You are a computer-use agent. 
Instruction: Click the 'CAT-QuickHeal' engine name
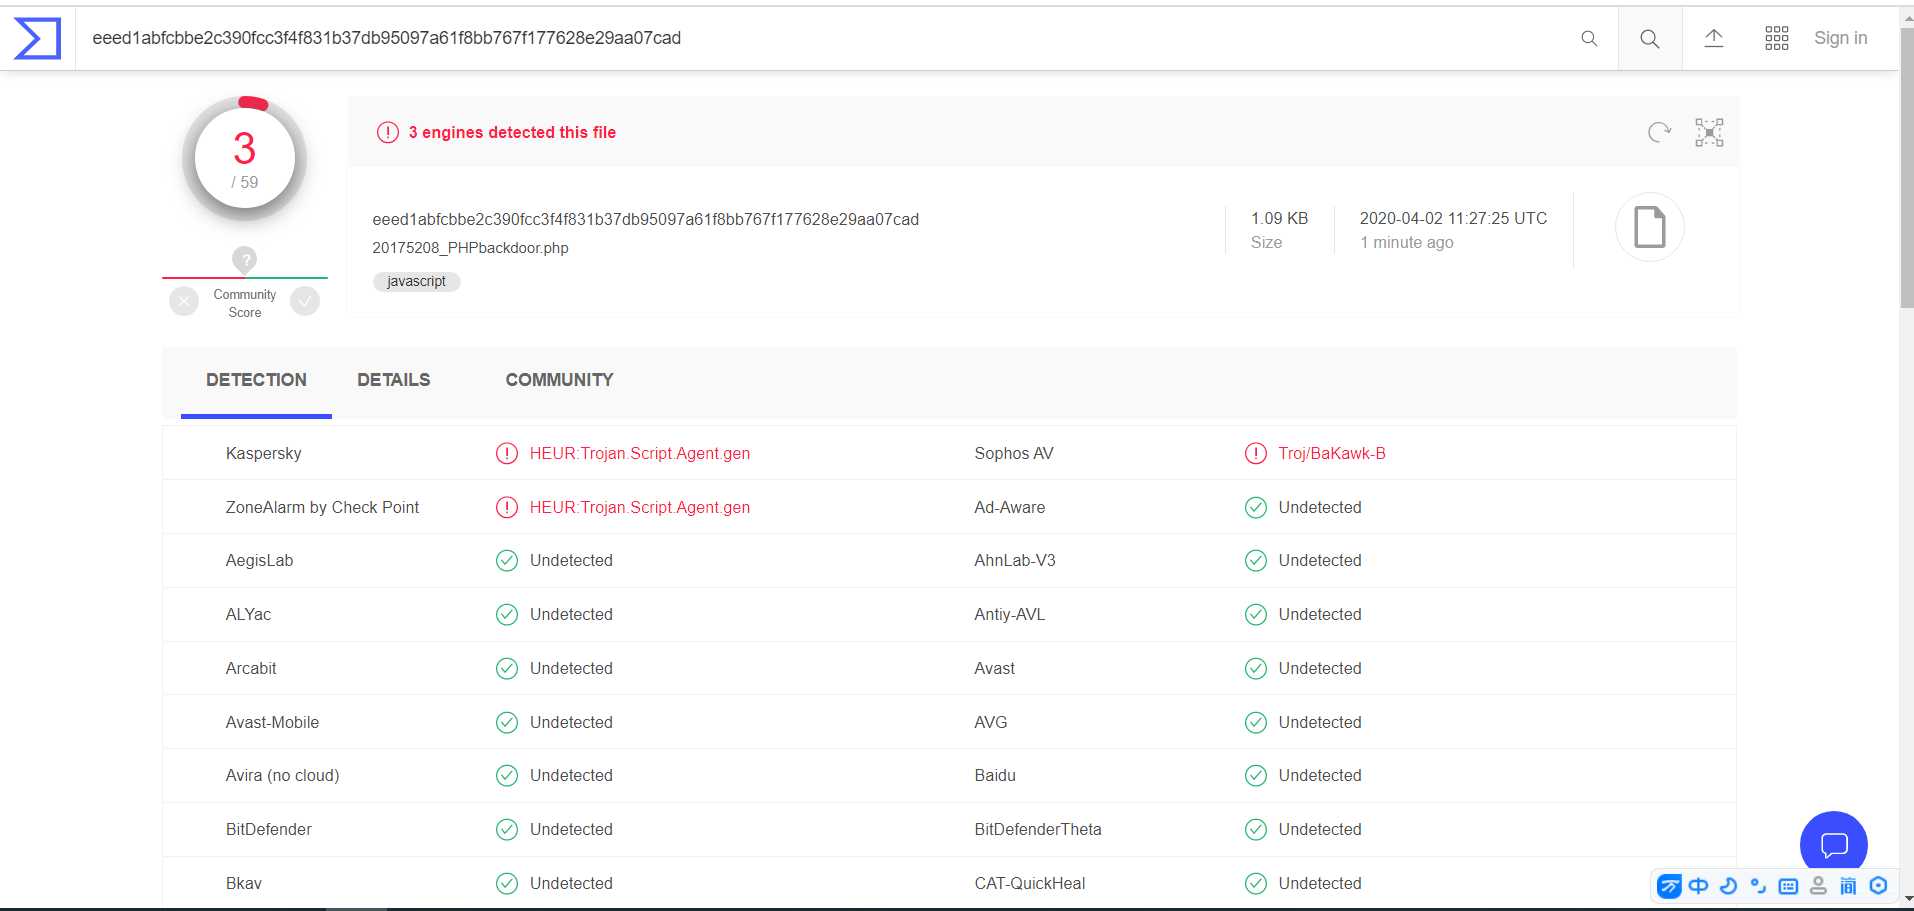click(1030, 883)
